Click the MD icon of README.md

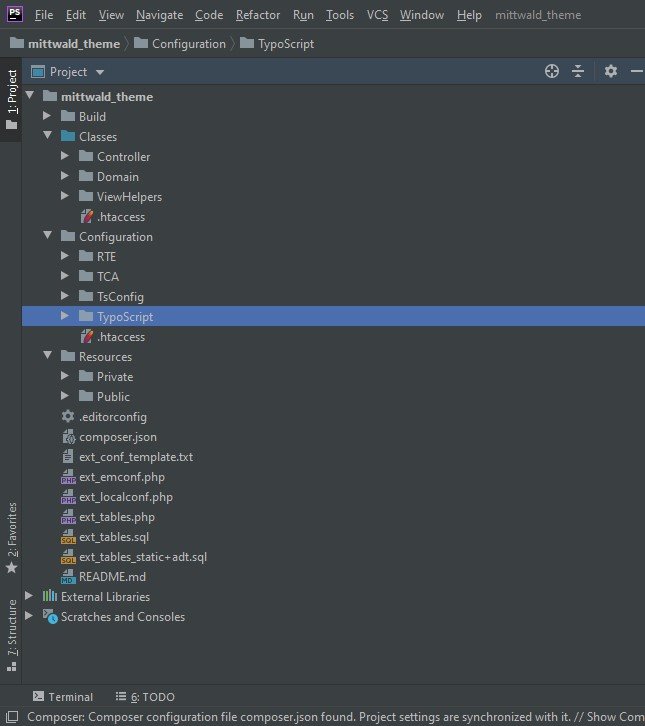point(68,576)
